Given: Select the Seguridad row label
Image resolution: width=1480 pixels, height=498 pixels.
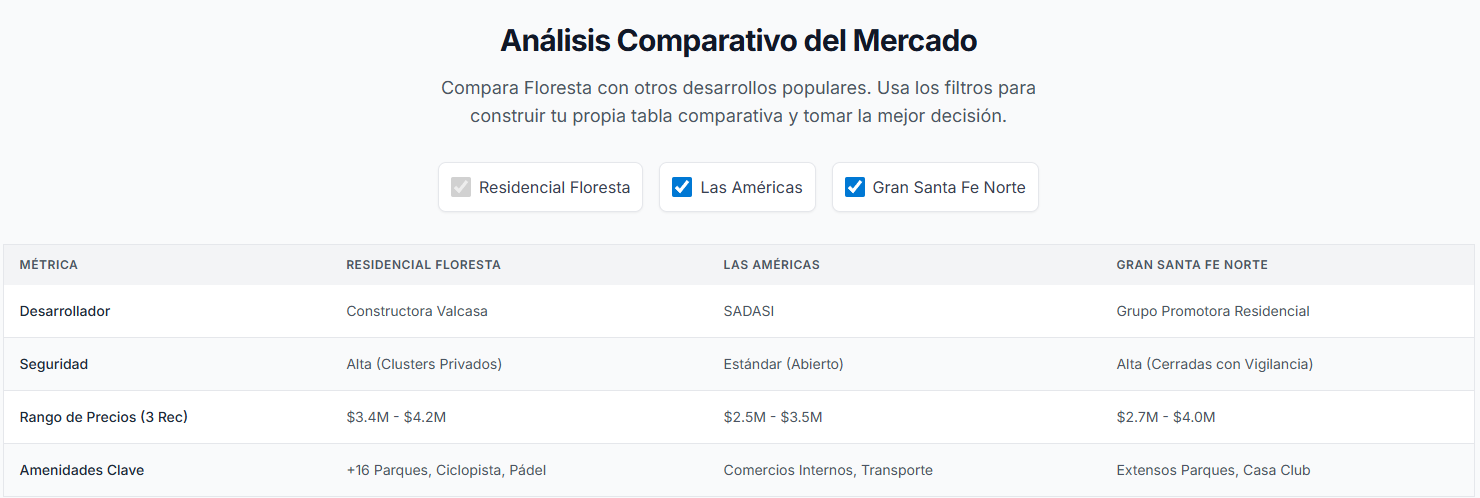Looking at the screenshot, I should (54, 364).
